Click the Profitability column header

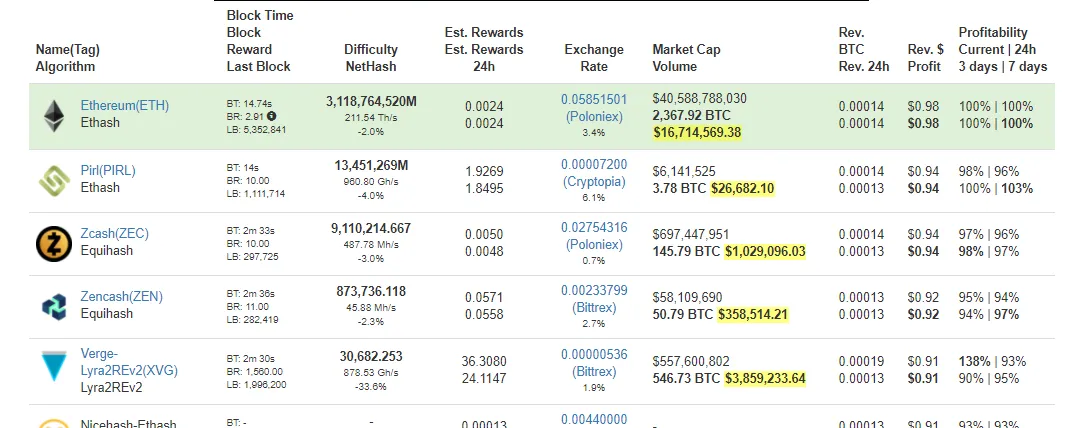tap(1003, 50)
